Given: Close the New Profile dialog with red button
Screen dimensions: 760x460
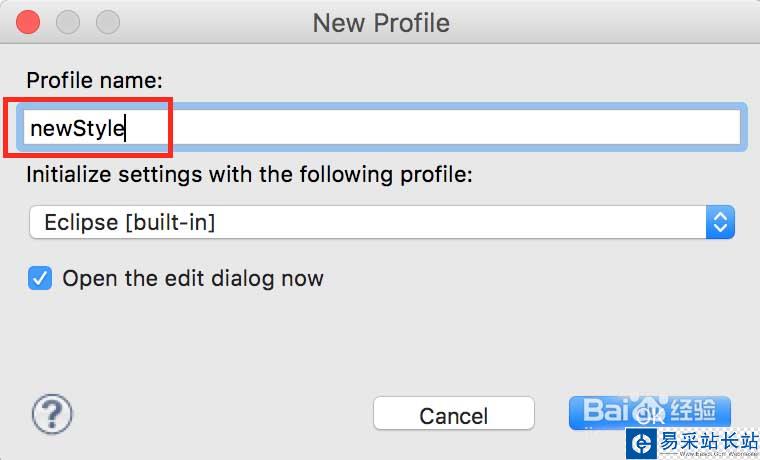Looking at the screenshot, I should [29, 21].
